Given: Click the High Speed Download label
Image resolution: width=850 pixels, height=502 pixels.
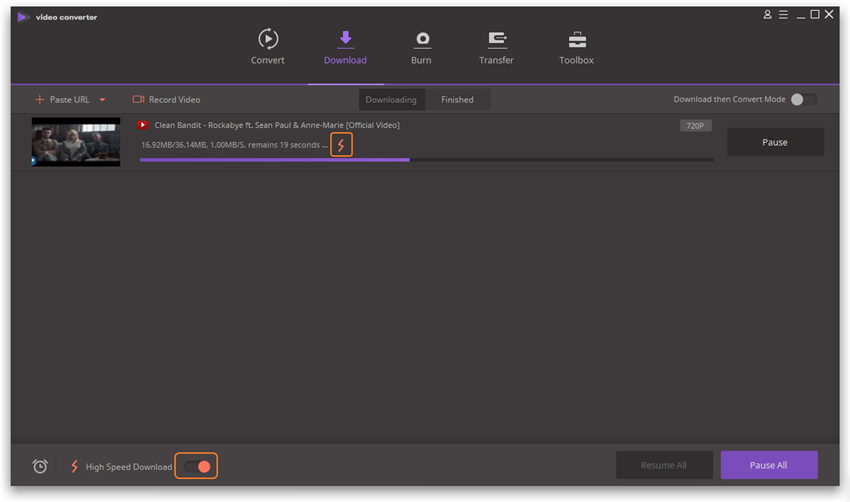Looking at the screenshot, I should pyautogui.click(x=128, y=467).
